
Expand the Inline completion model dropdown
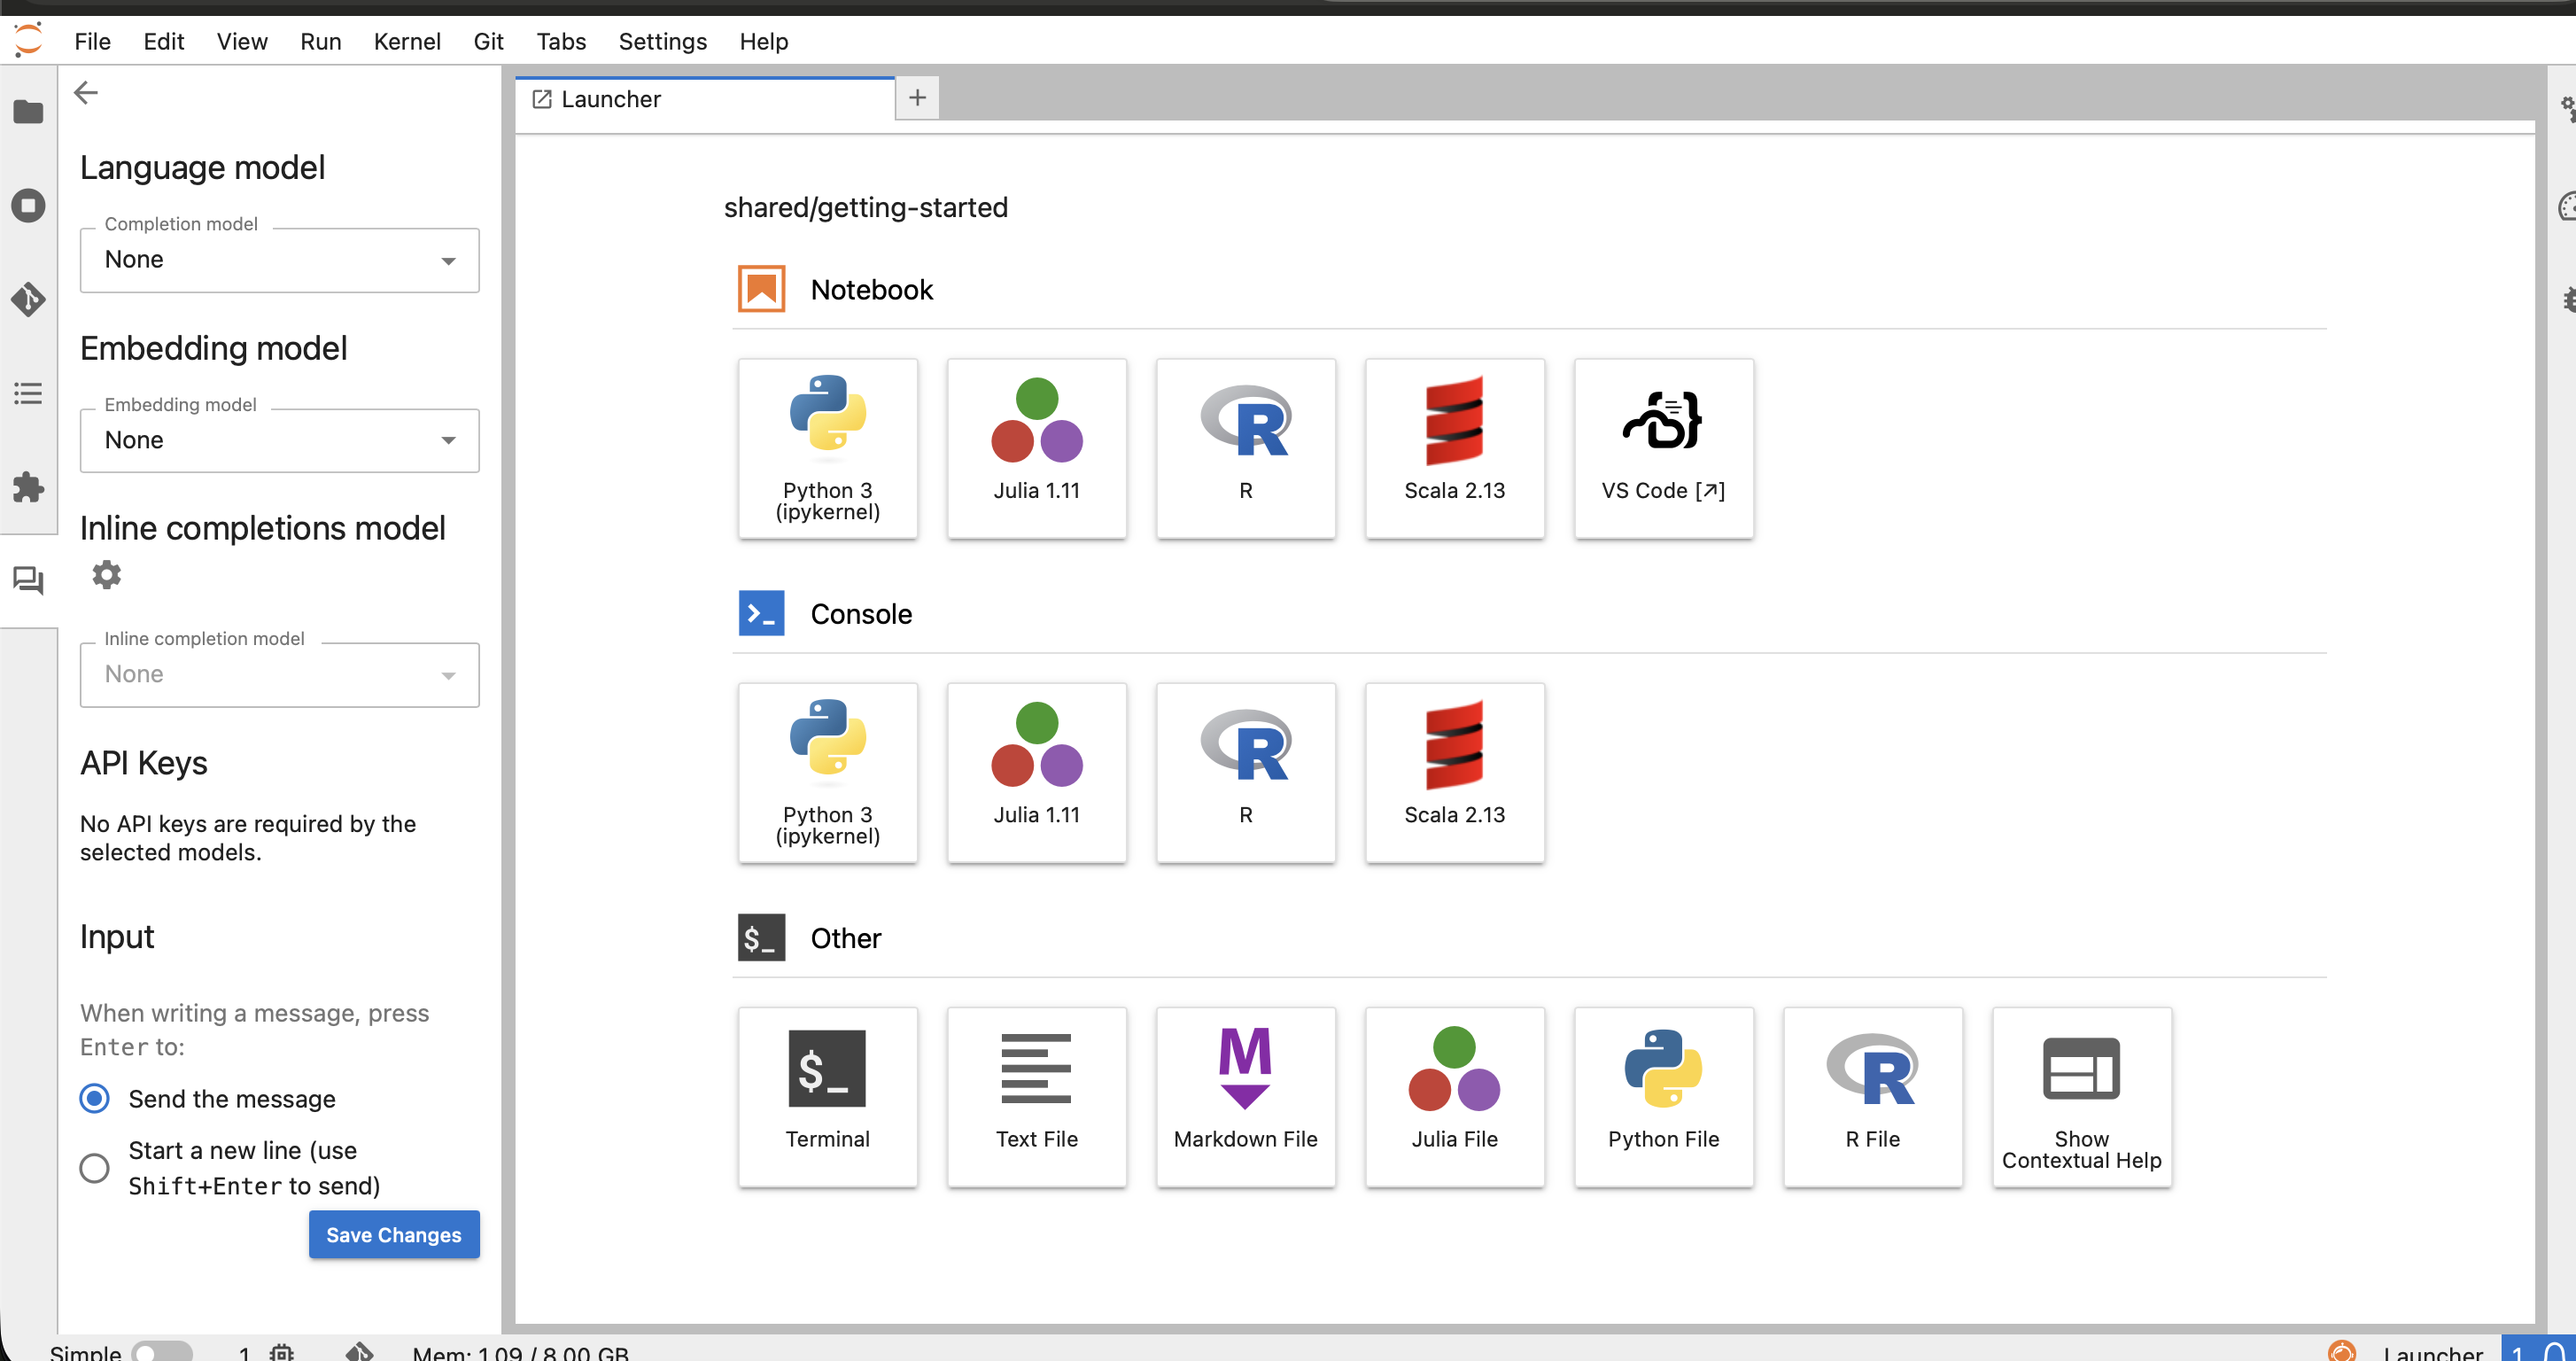[x=279, y=674]
